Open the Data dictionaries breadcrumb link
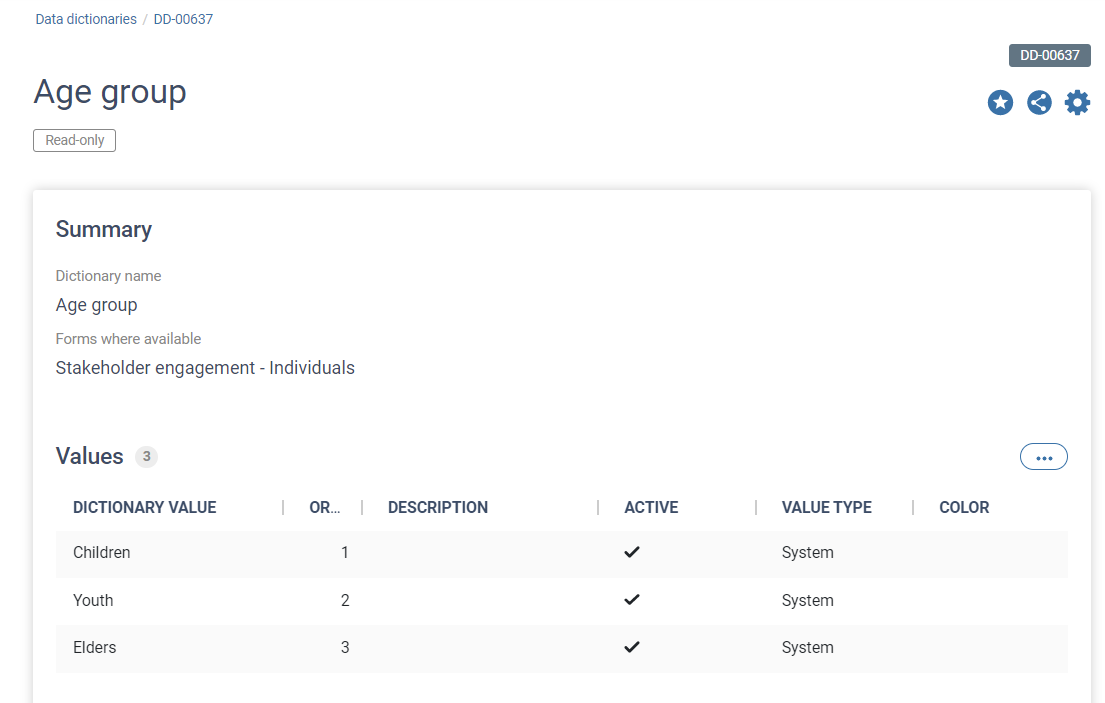The width and height of the screenshot is (1105, 703). [85, 18]
